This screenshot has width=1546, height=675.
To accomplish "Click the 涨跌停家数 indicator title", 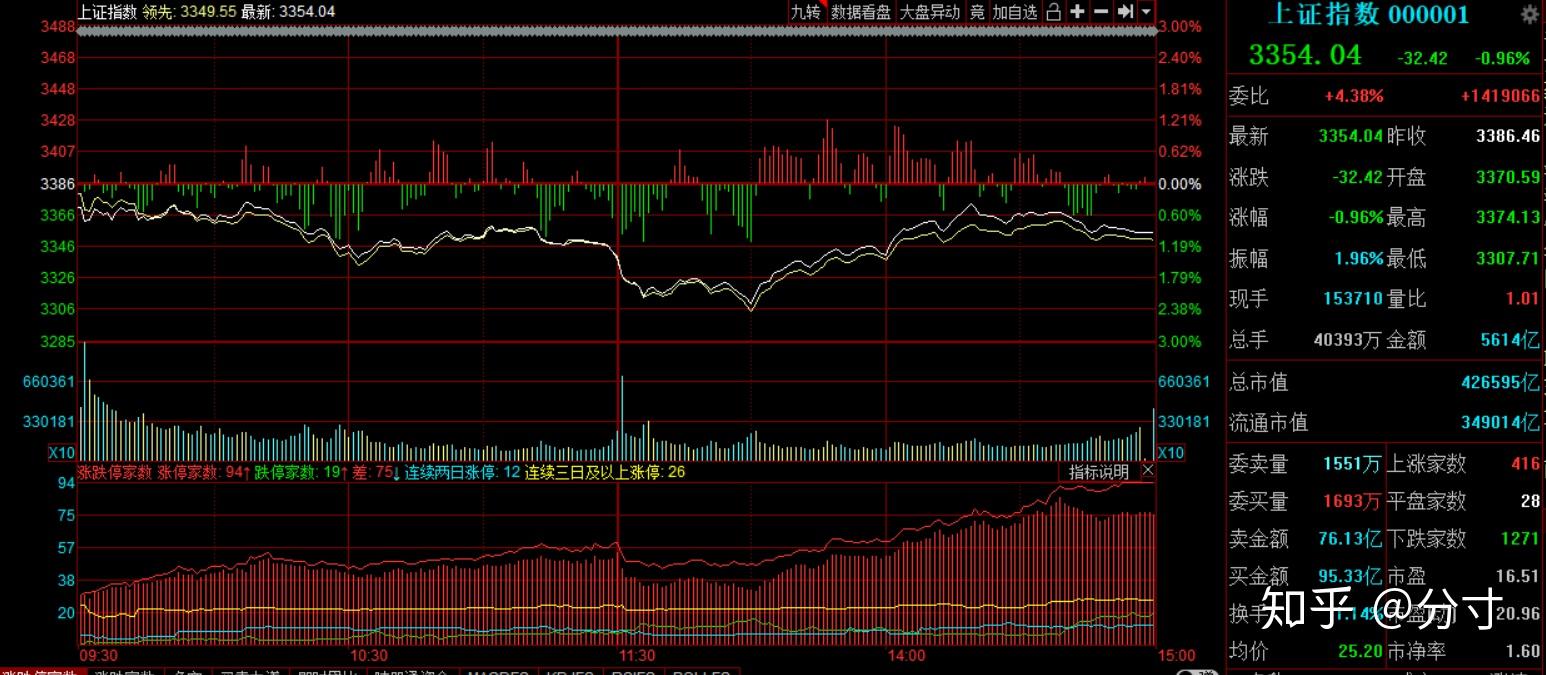I will point(115,471).
